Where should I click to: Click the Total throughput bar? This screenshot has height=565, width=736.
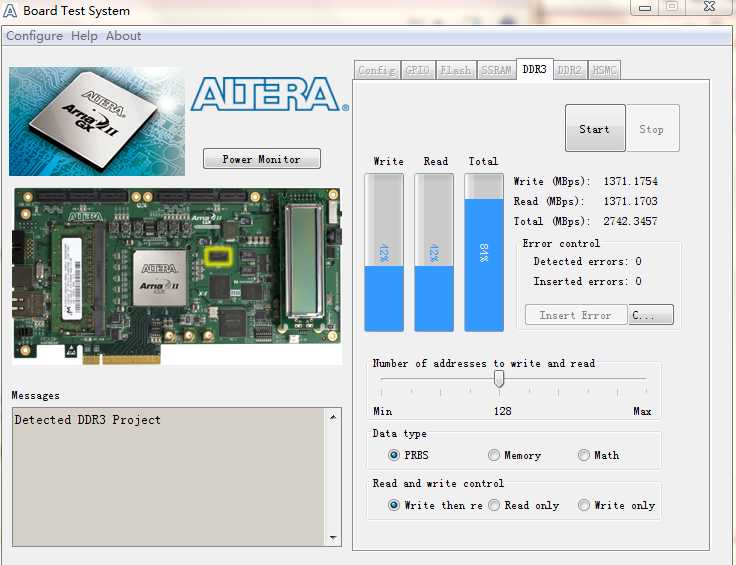[484, 252]
